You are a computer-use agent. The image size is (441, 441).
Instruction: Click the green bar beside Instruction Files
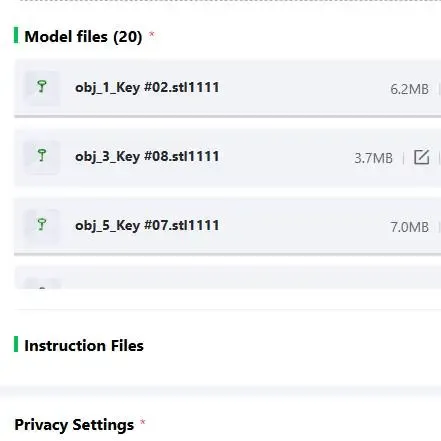coord(16,344)
